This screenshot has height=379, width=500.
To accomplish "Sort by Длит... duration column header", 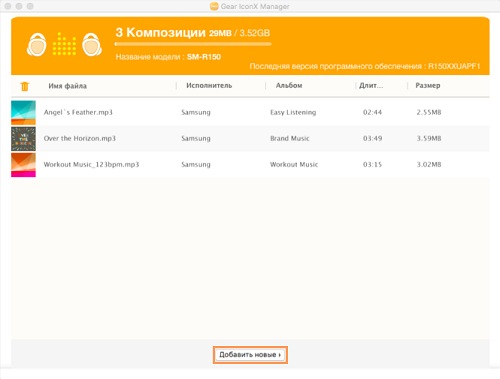I will point(371,86).
